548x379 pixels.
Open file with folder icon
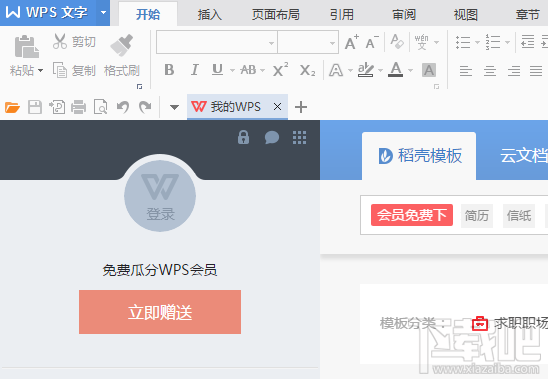coord(12,107)
